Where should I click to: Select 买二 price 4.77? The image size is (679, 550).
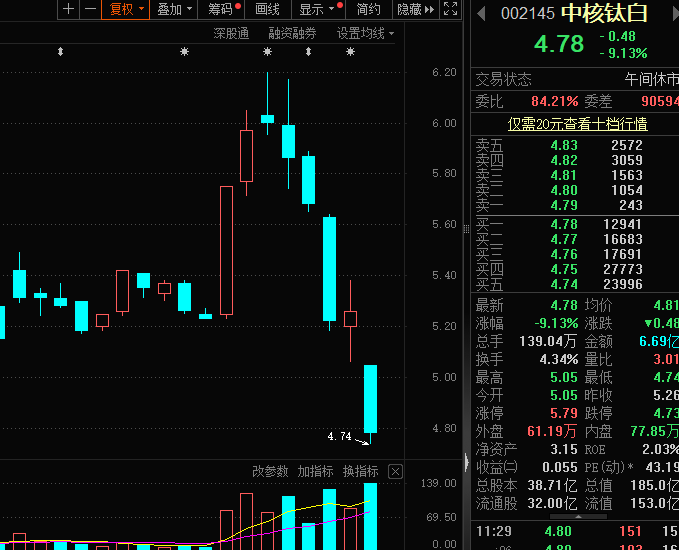tap(564, 239)
